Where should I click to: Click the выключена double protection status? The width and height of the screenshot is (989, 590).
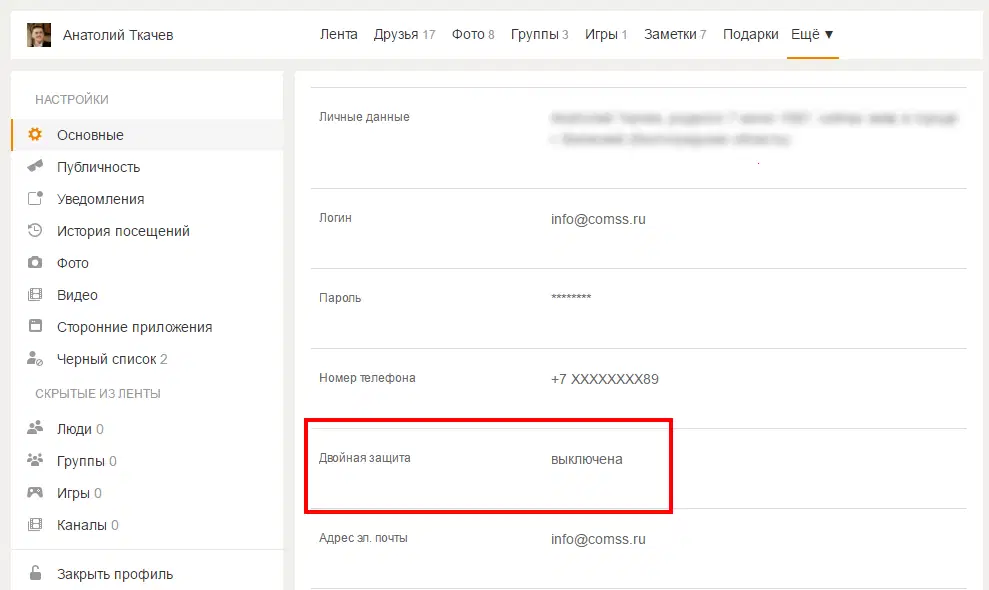587,459
